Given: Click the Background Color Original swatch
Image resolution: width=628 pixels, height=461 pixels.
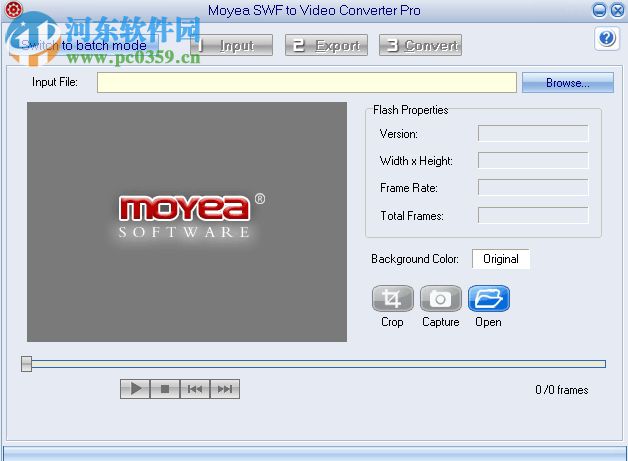Looking at the screenshot, I should (x=501, y=259).
